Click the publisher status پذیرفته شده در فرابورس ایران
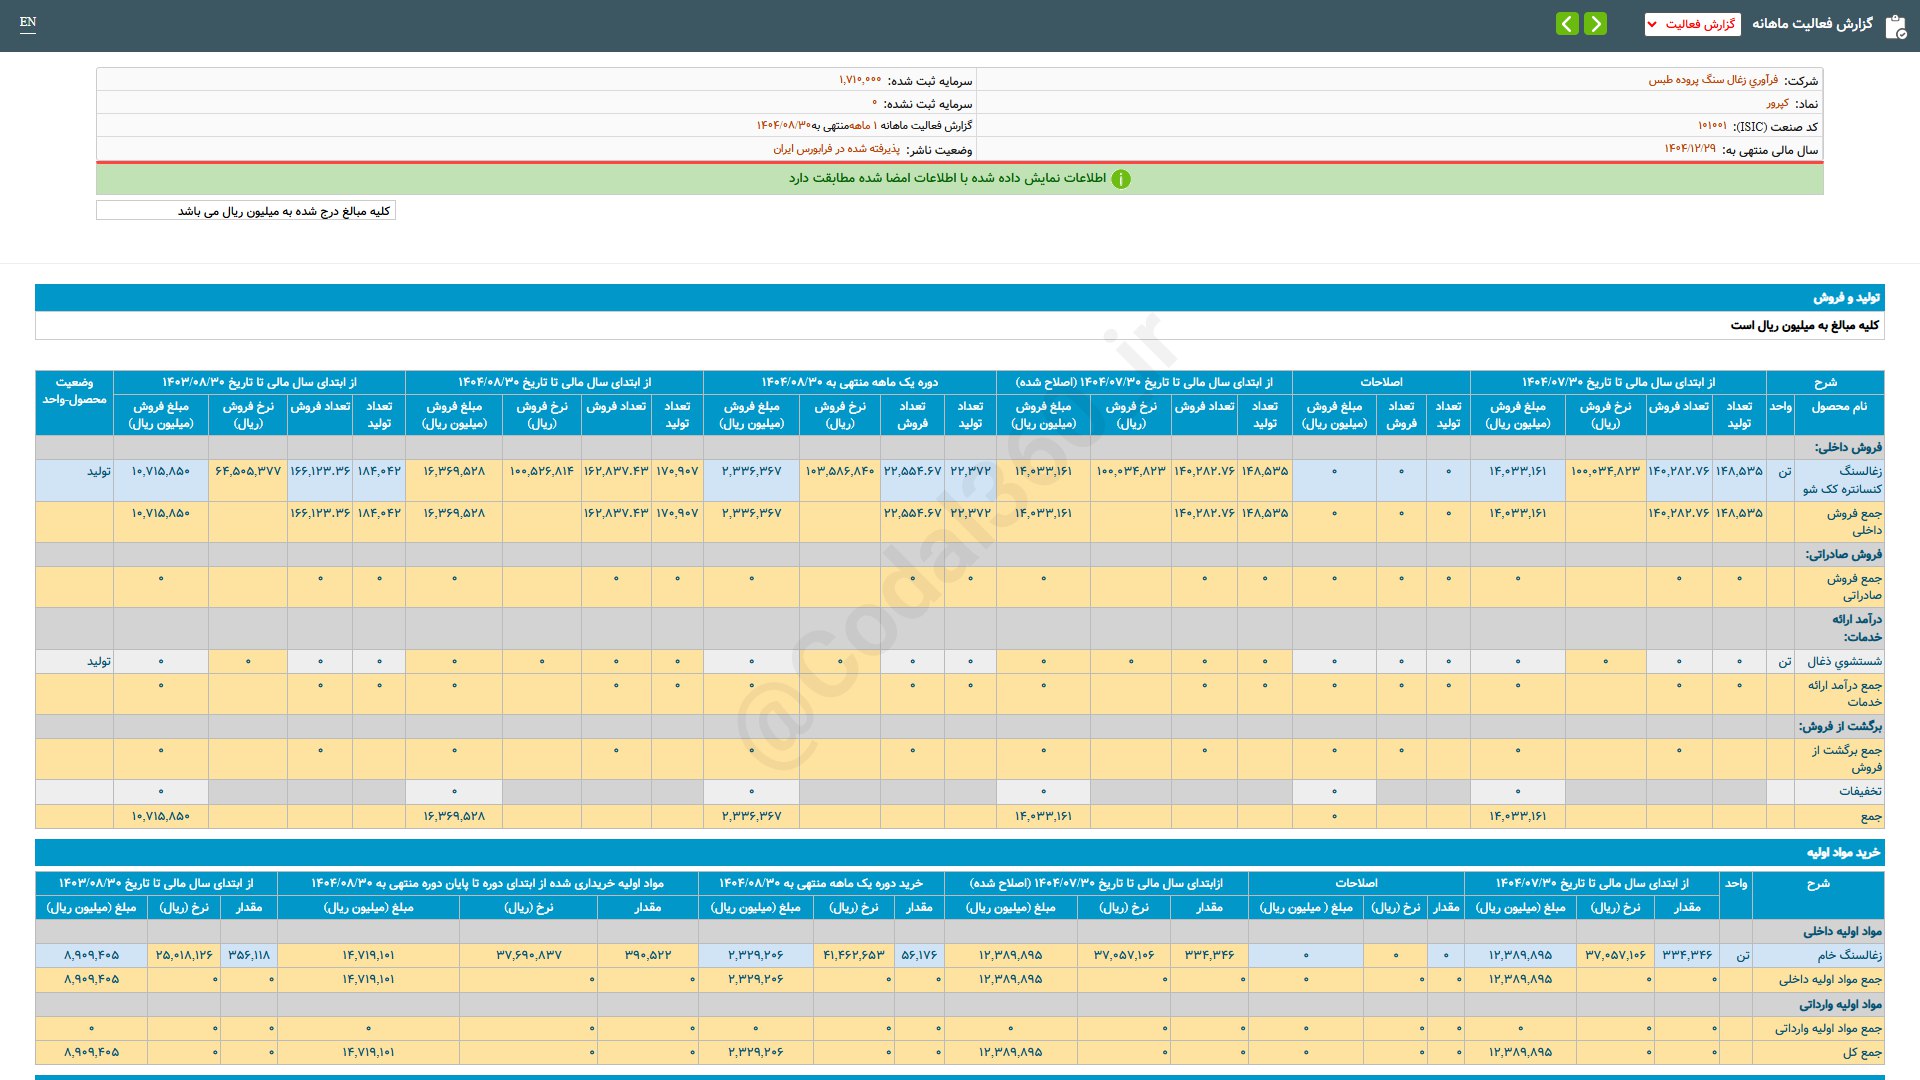This screenshot has width=1920, height=1080. tap(836, 149)
